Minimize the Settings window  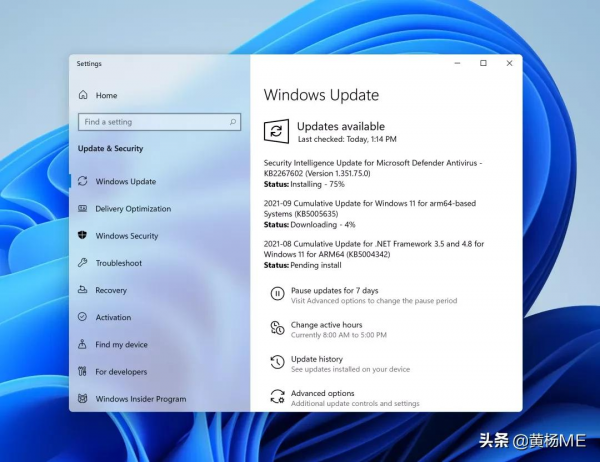click(x=457, y=63)
